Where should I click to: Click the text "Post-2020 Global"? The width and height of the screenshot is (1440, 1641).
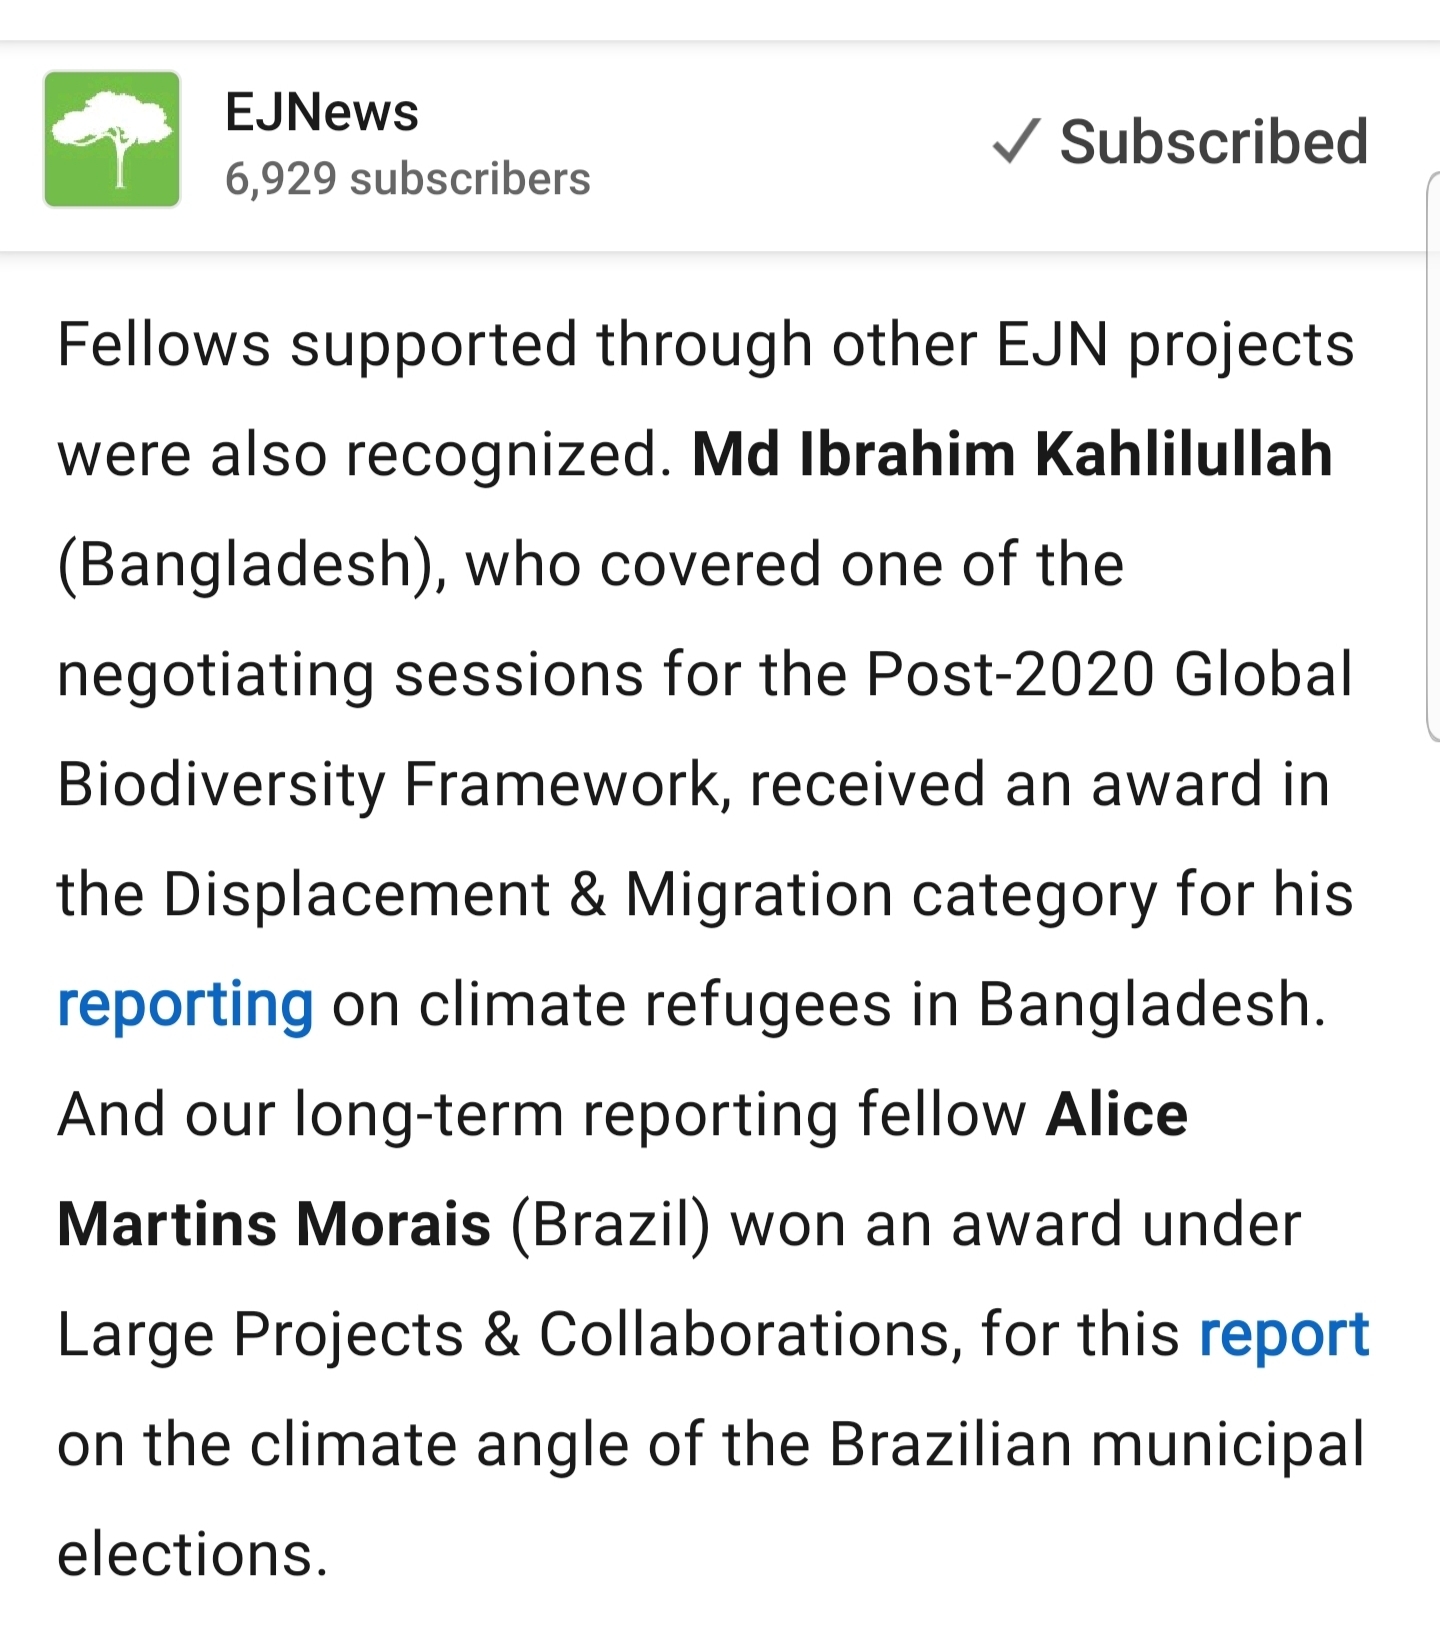point(1108,674)
